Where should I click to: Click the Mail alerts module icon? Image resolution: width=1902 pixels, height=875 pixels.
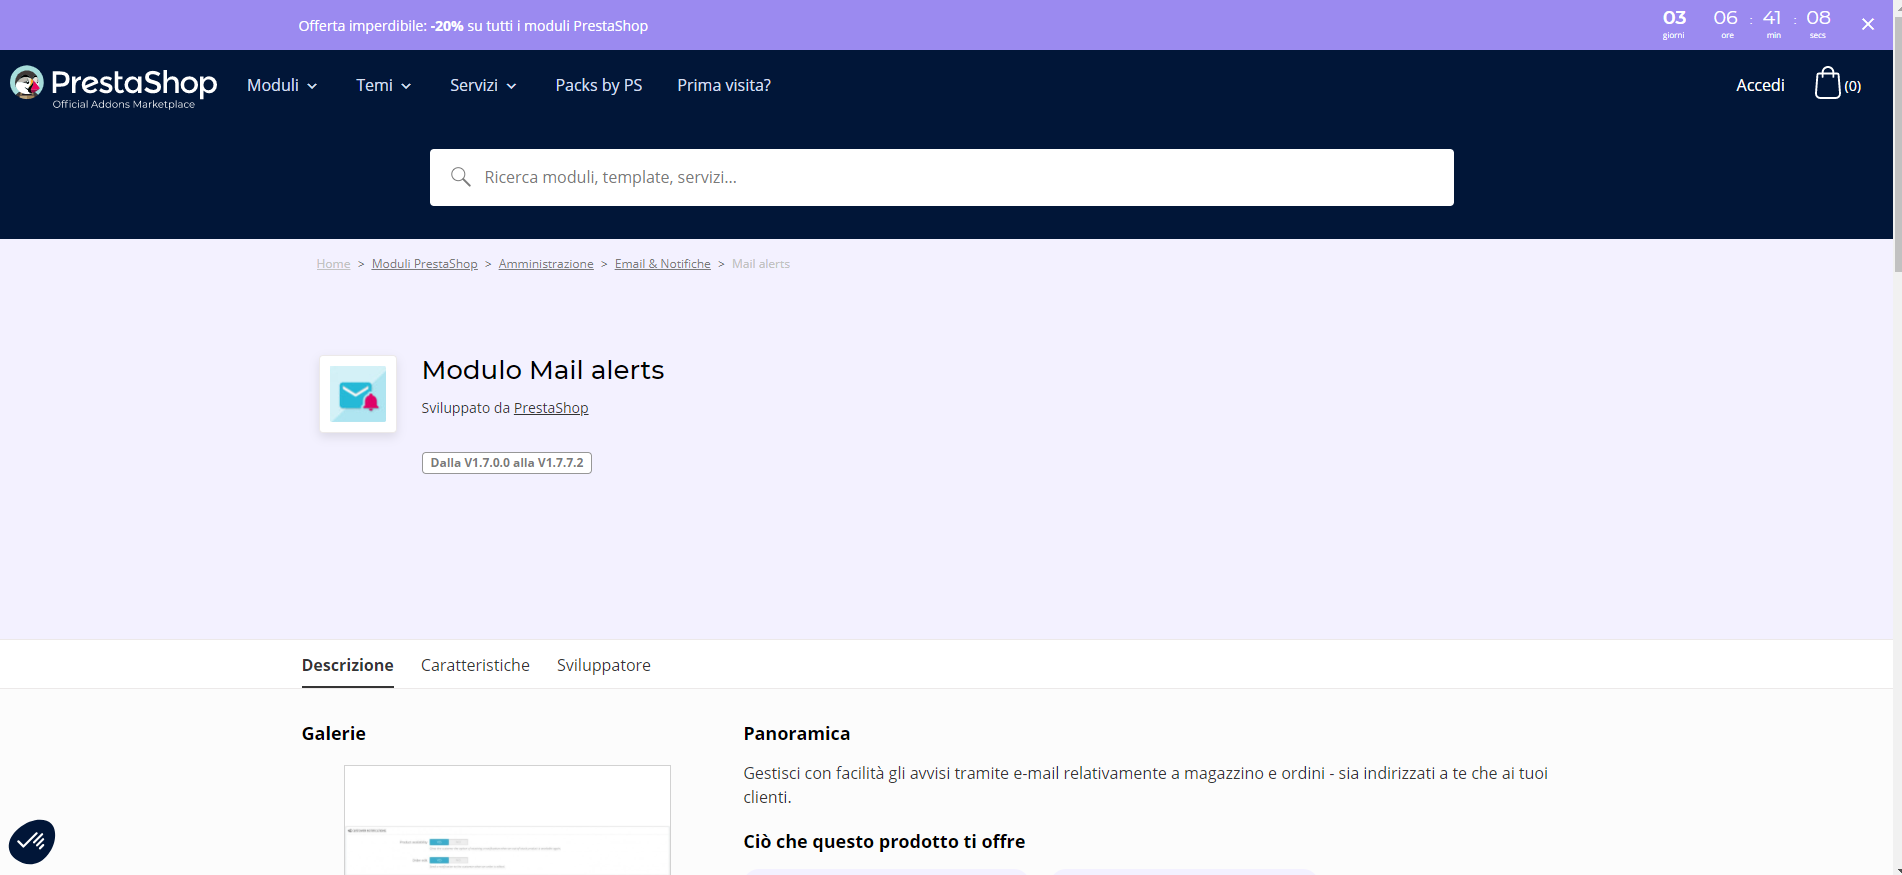358,394
